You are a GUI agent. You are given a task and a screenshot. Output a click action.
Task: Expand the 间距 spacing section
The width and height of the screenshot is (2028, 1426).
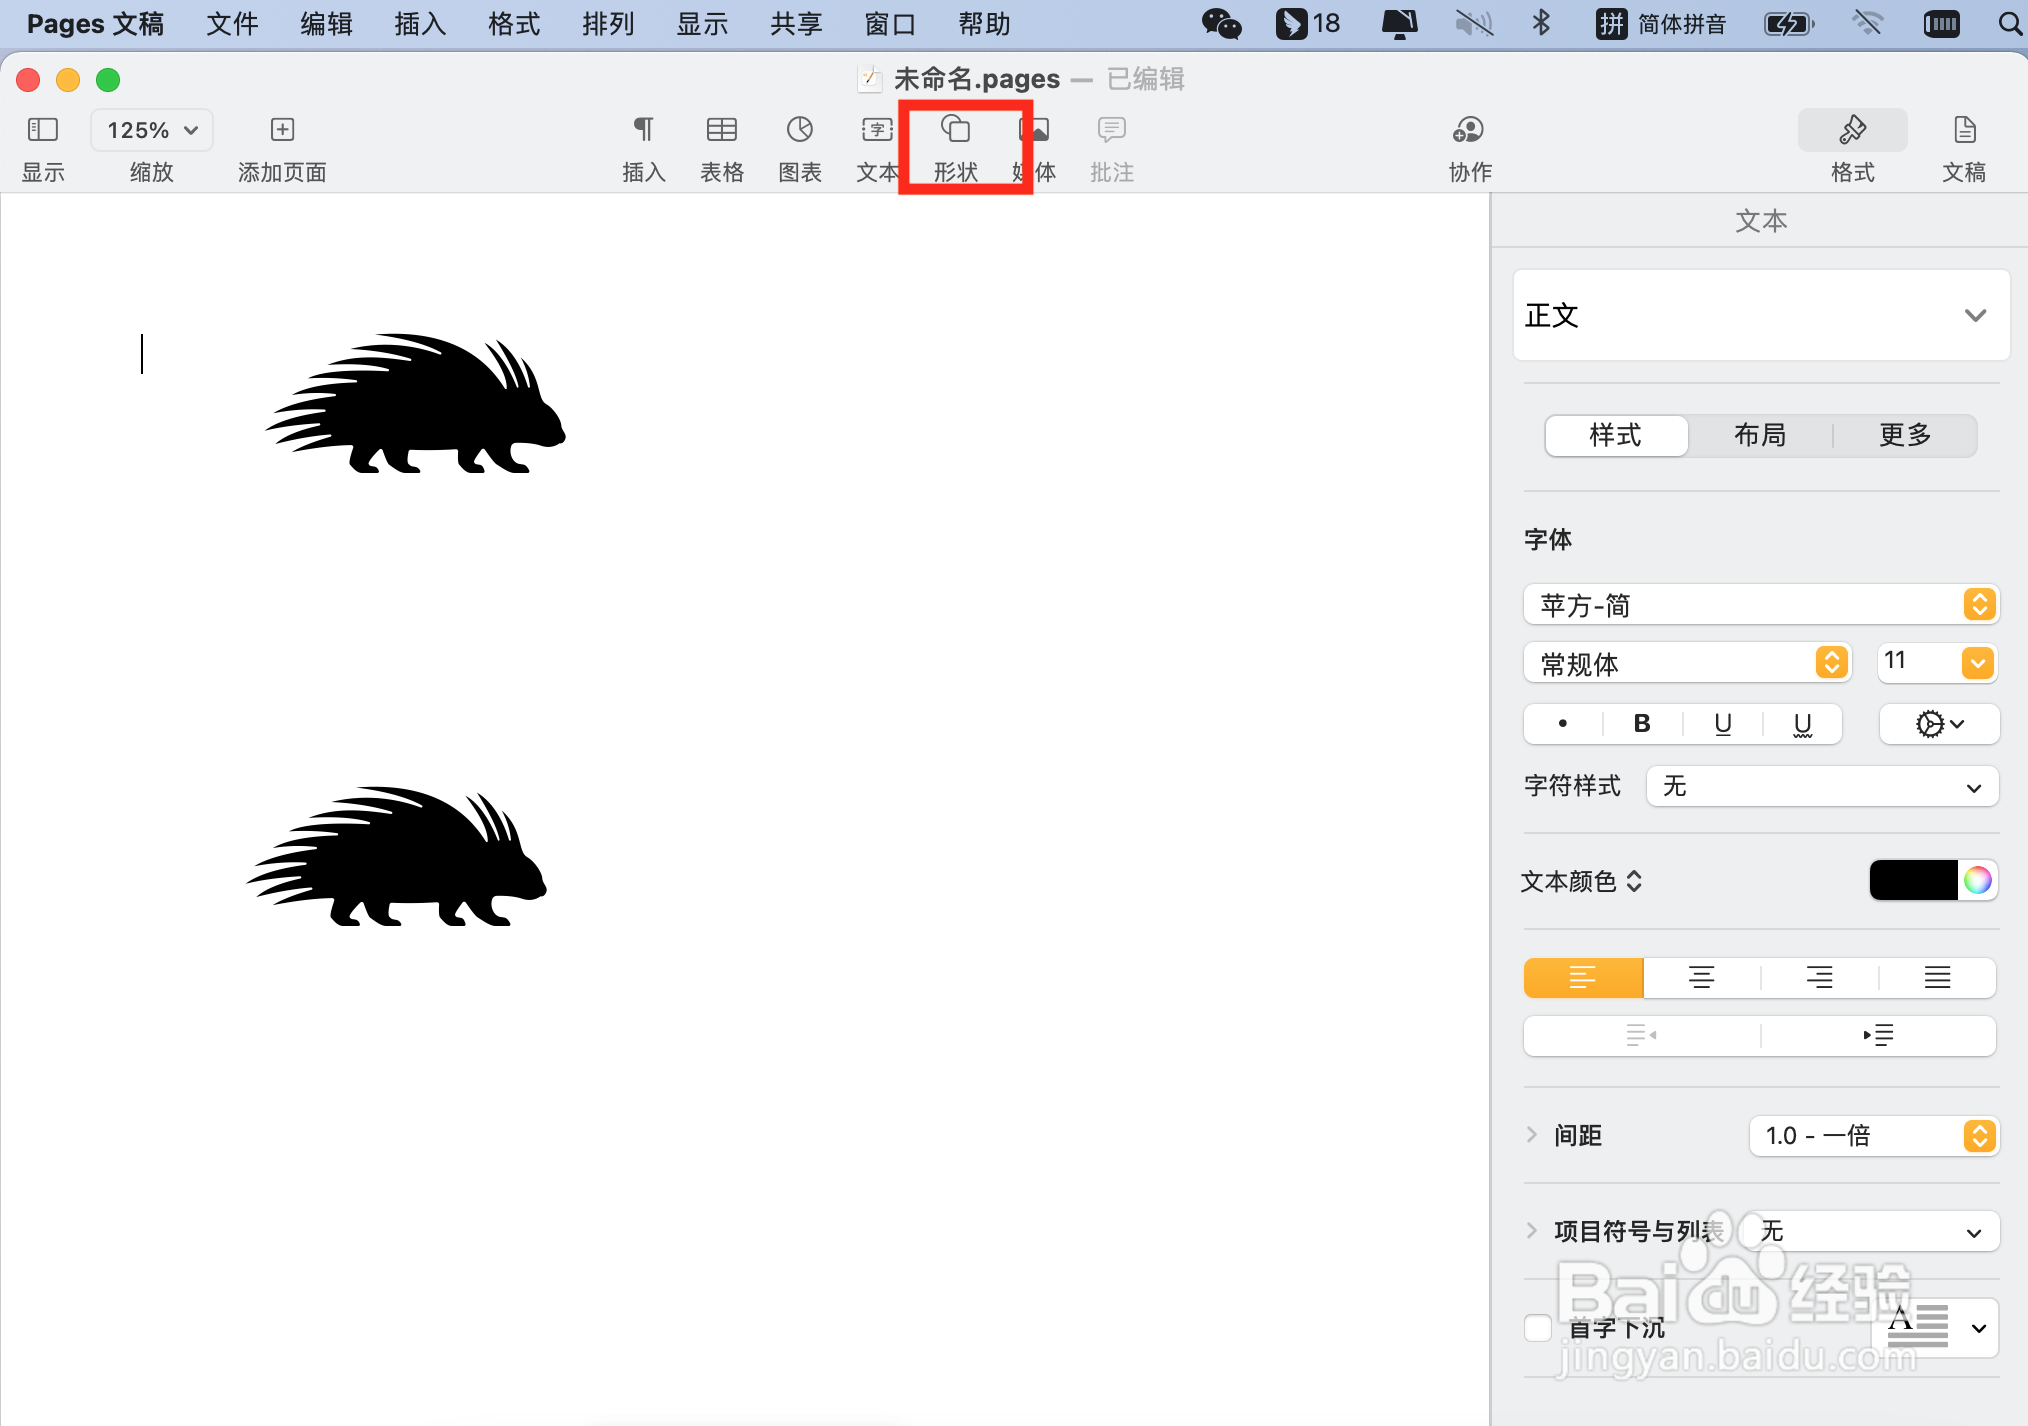[1532, 1135]
